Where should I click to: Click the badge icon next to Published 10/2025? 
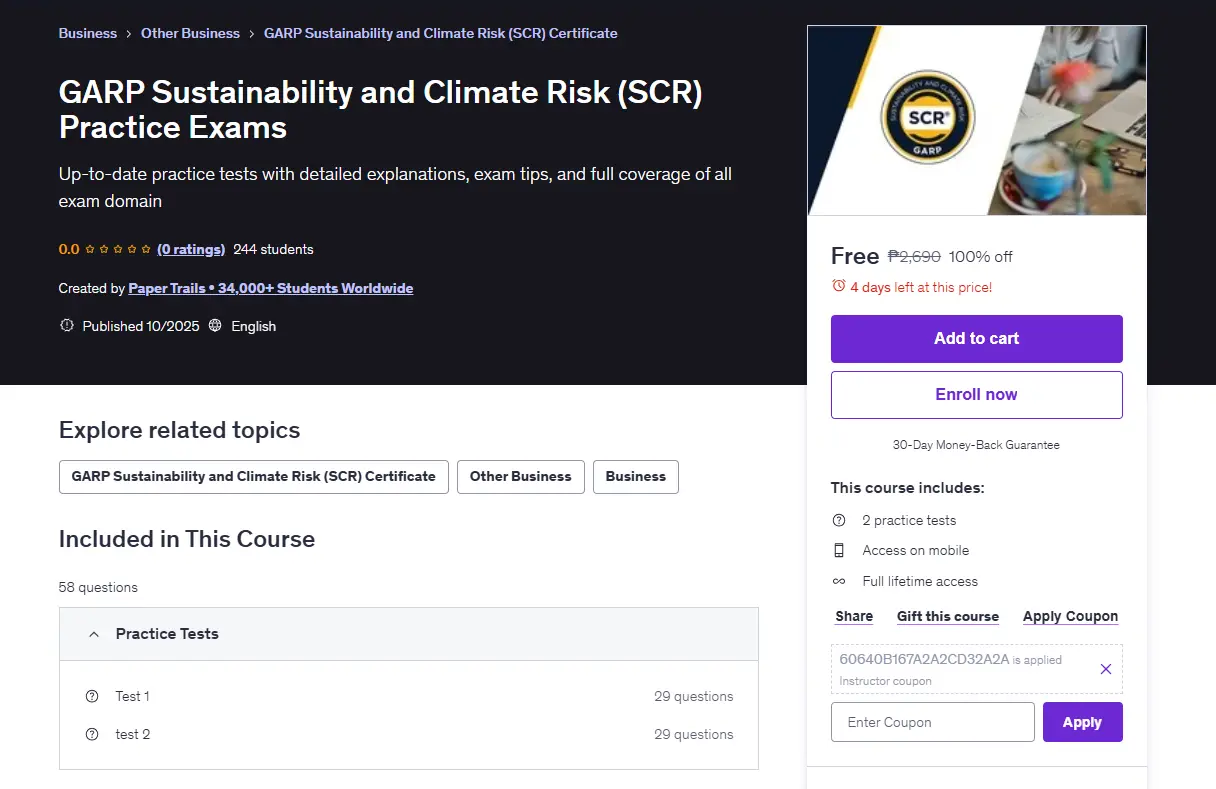click(x=67, y=326)
